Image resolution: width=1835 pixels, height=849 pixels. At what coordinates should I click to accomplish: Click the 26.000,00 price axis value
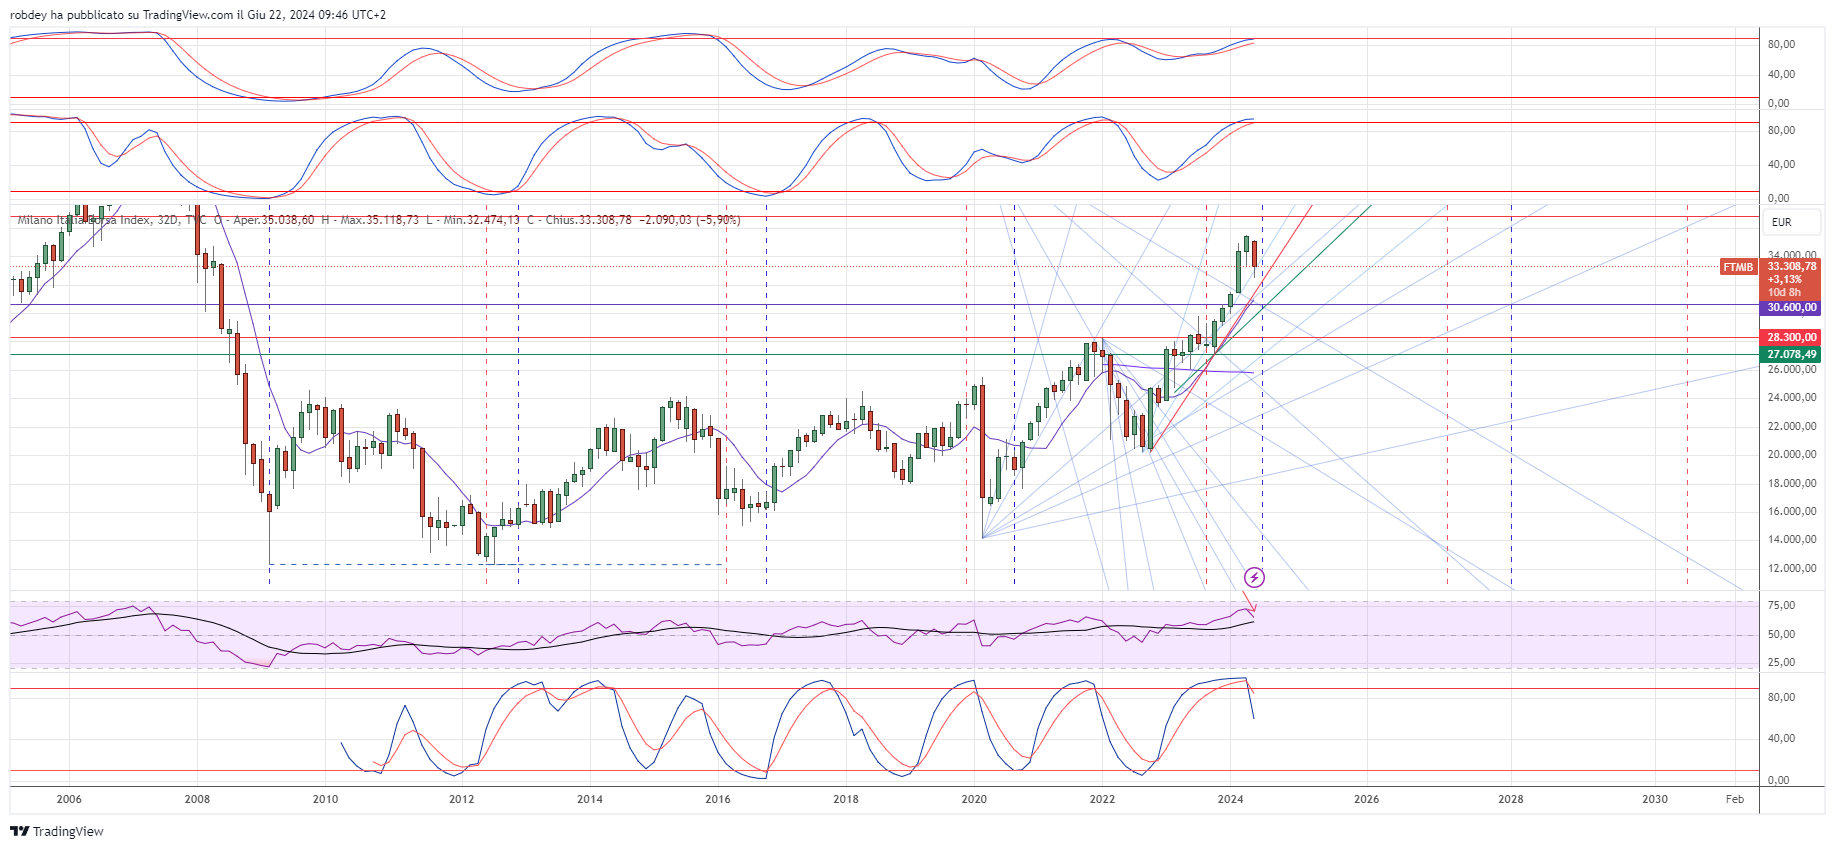pos(1792,369)
